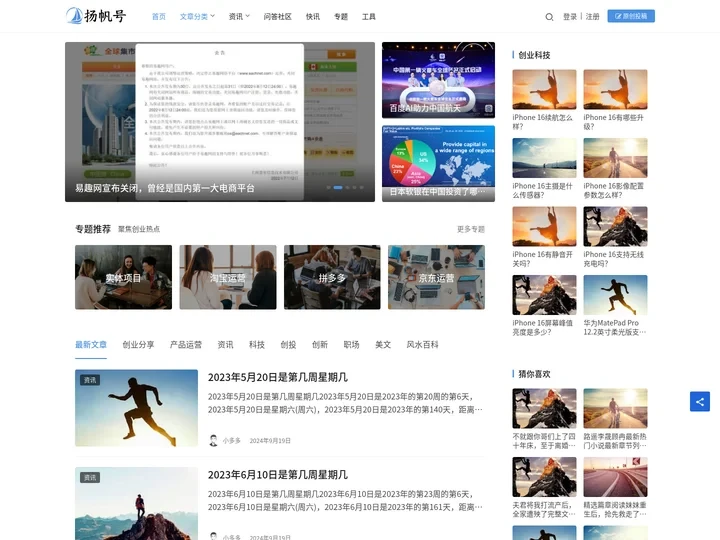Open the search magnifier icon
This screenshot has height=540, width=720.
pyautogui.click(x=549, y=17)
